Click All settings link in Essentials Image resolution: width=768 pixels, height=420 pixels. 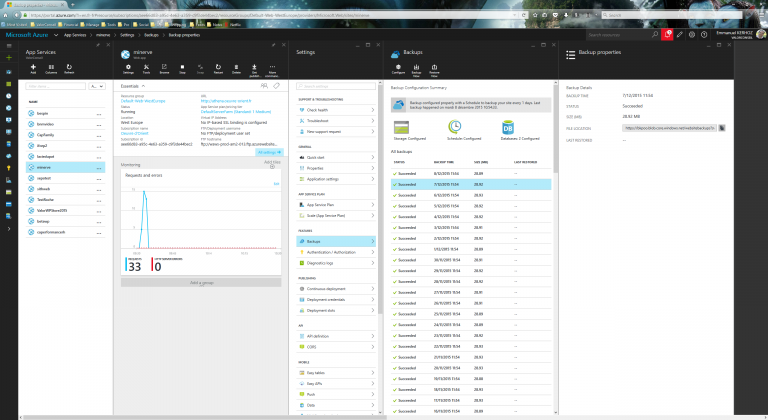click(269, 152)
